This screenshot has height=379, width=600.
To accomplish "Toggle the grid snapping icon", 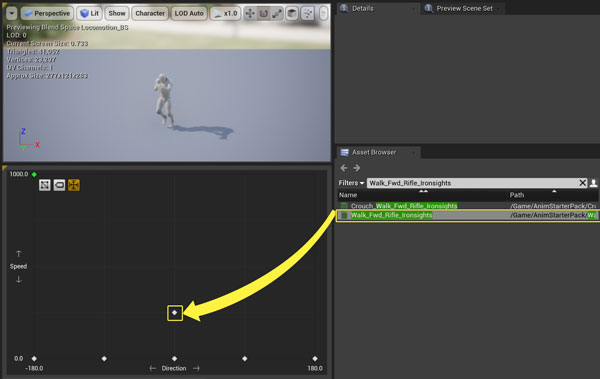I will (308, 14).
